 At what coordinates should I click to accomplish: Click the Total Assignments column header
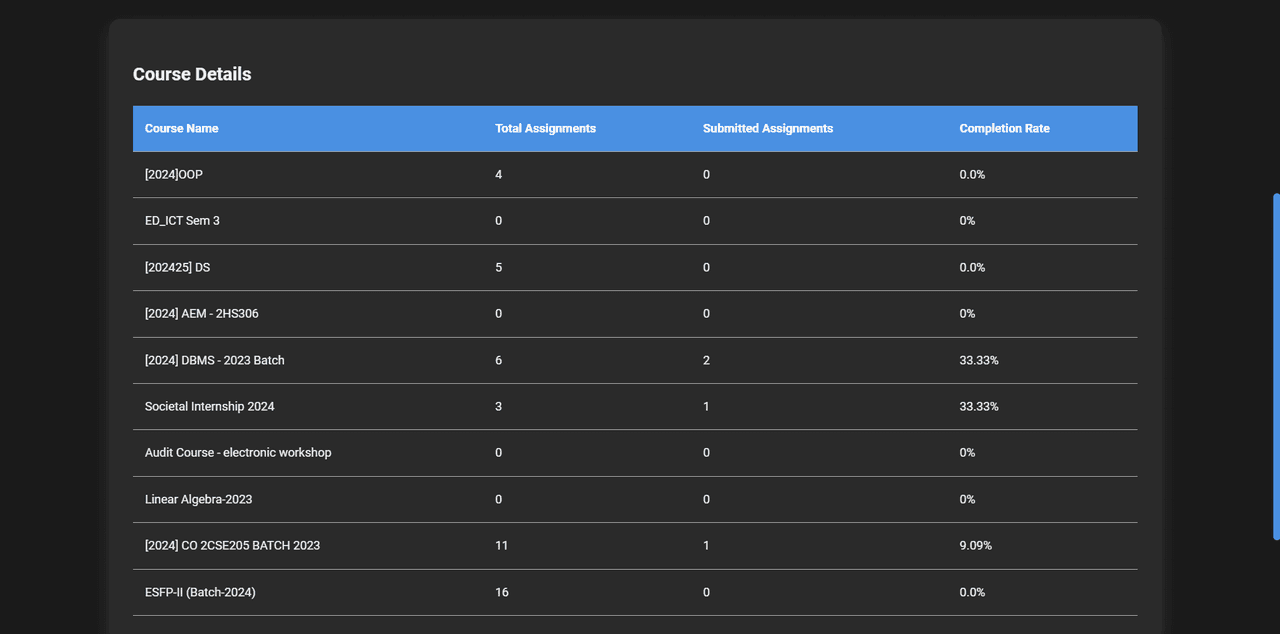(545, 128)
